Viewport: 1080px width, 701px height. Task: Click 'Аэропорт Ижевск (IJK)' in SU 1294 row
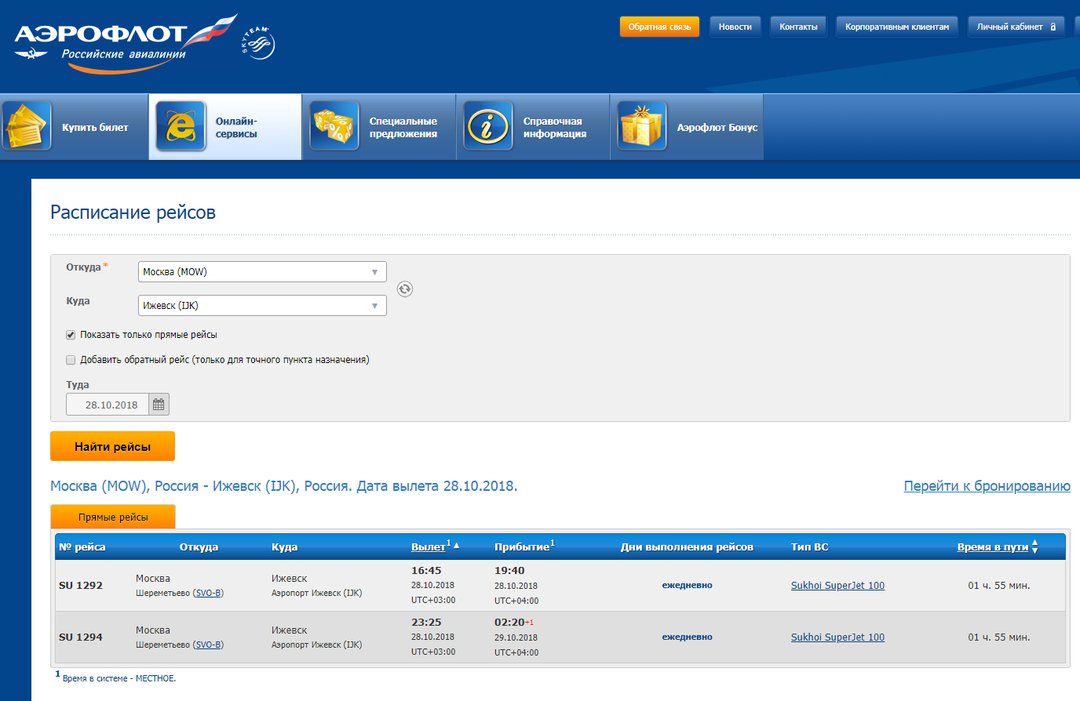pos(317,645)
